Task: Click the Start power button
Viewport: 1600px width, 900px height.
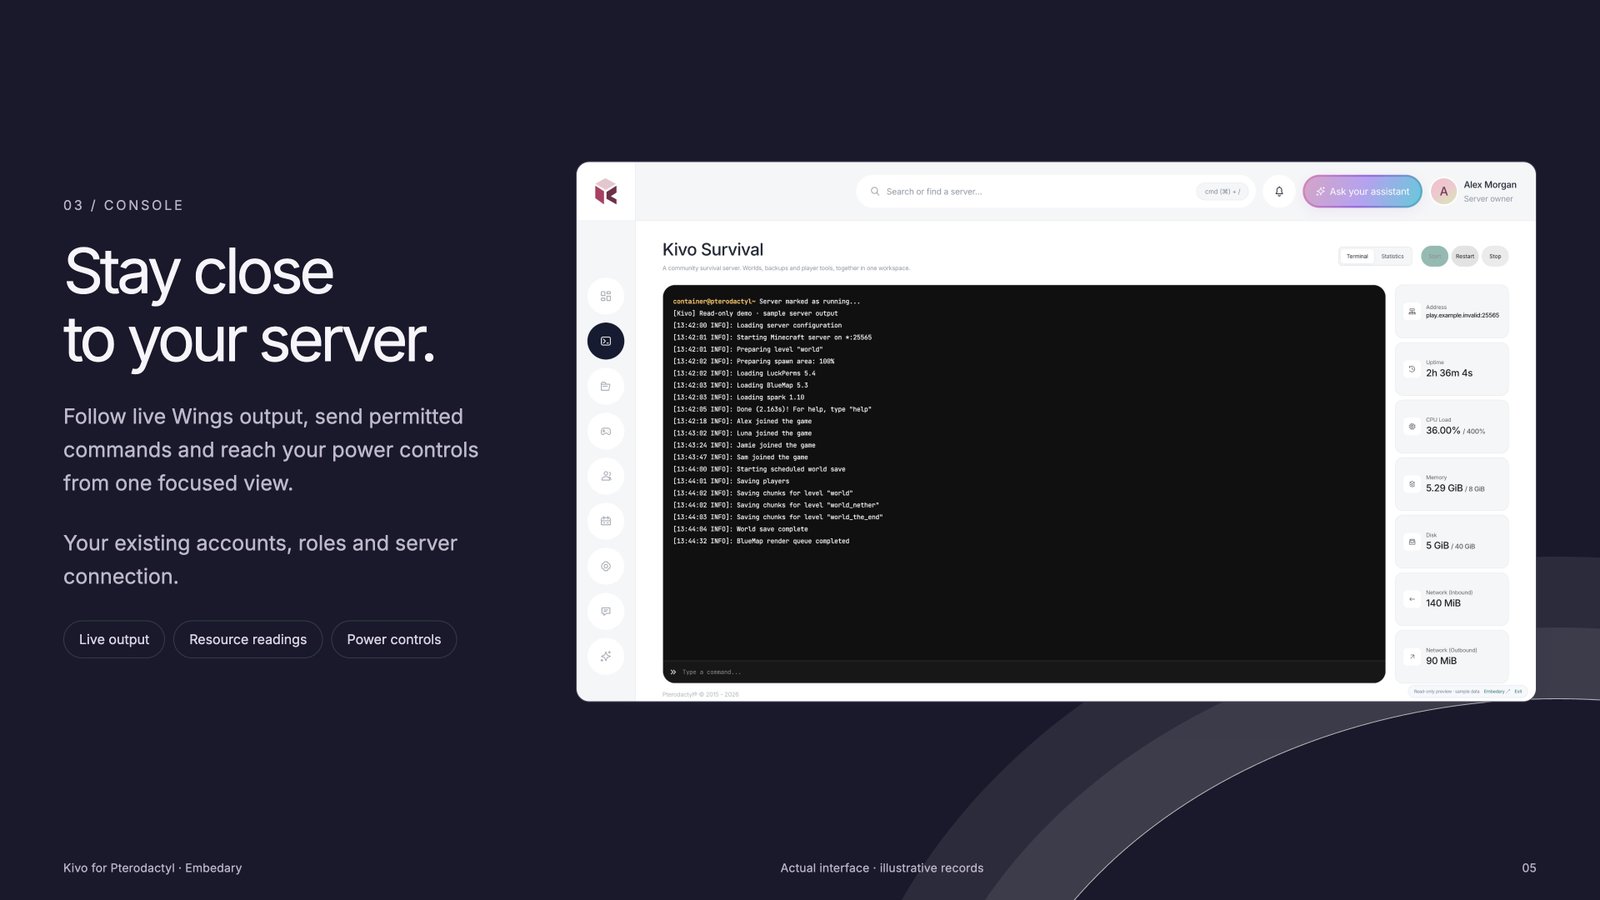Action: click(x=1434, y=256)
